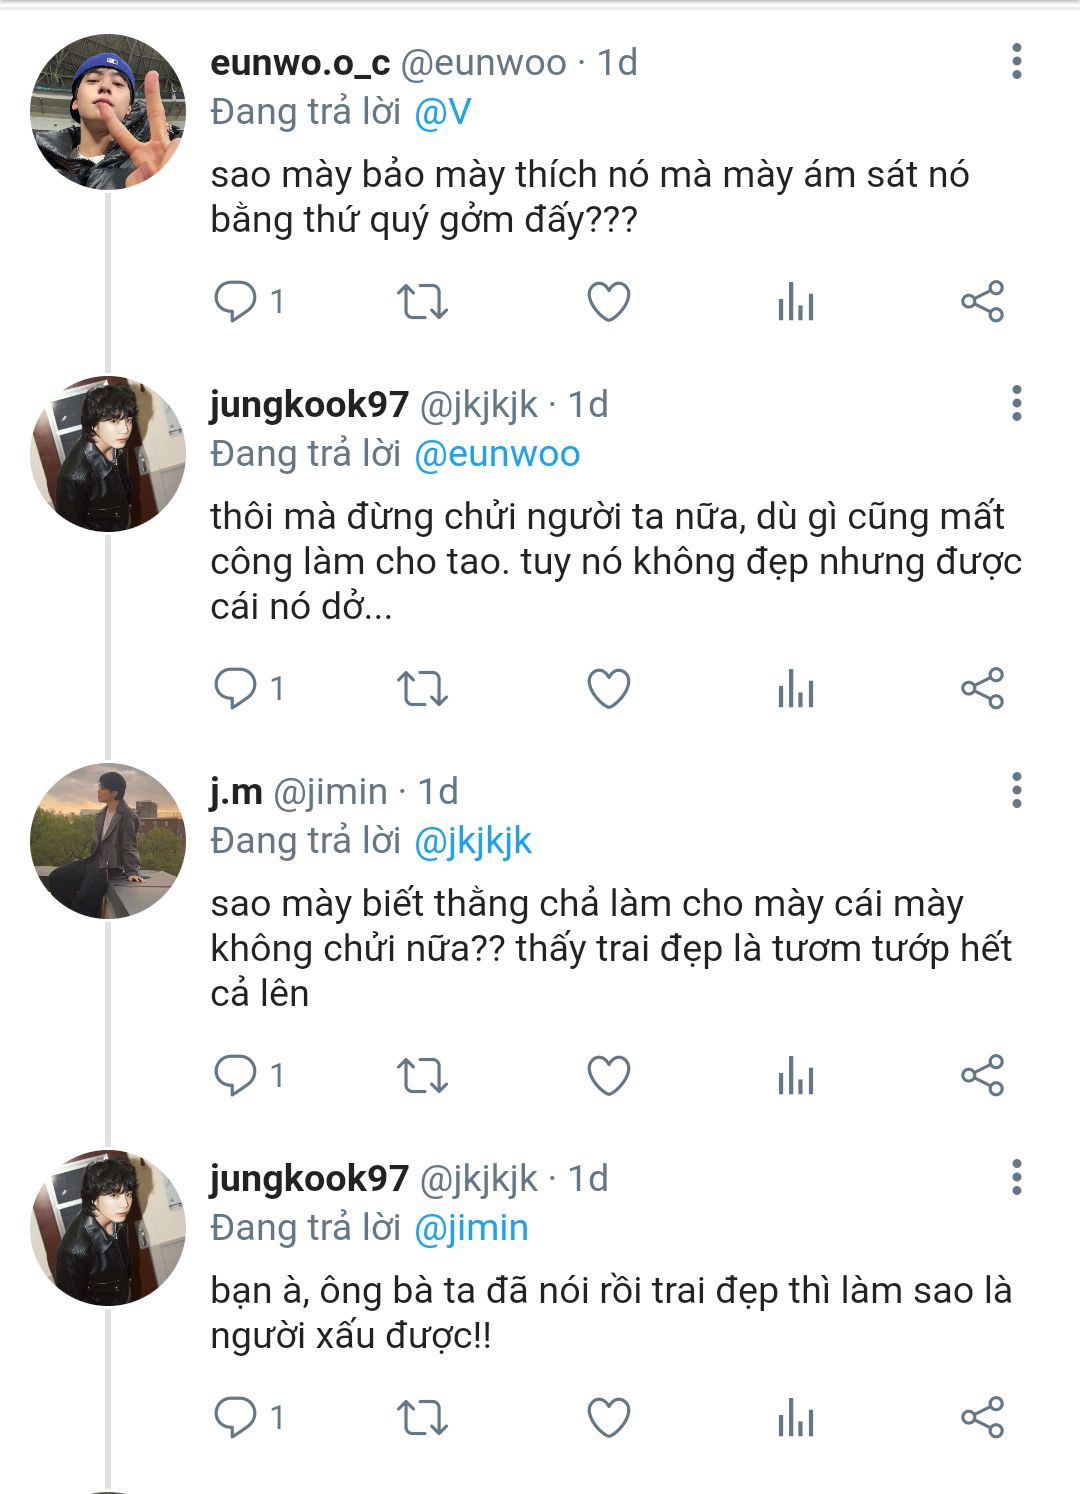View analytics on j.m's tweet

pos(796,1075)
